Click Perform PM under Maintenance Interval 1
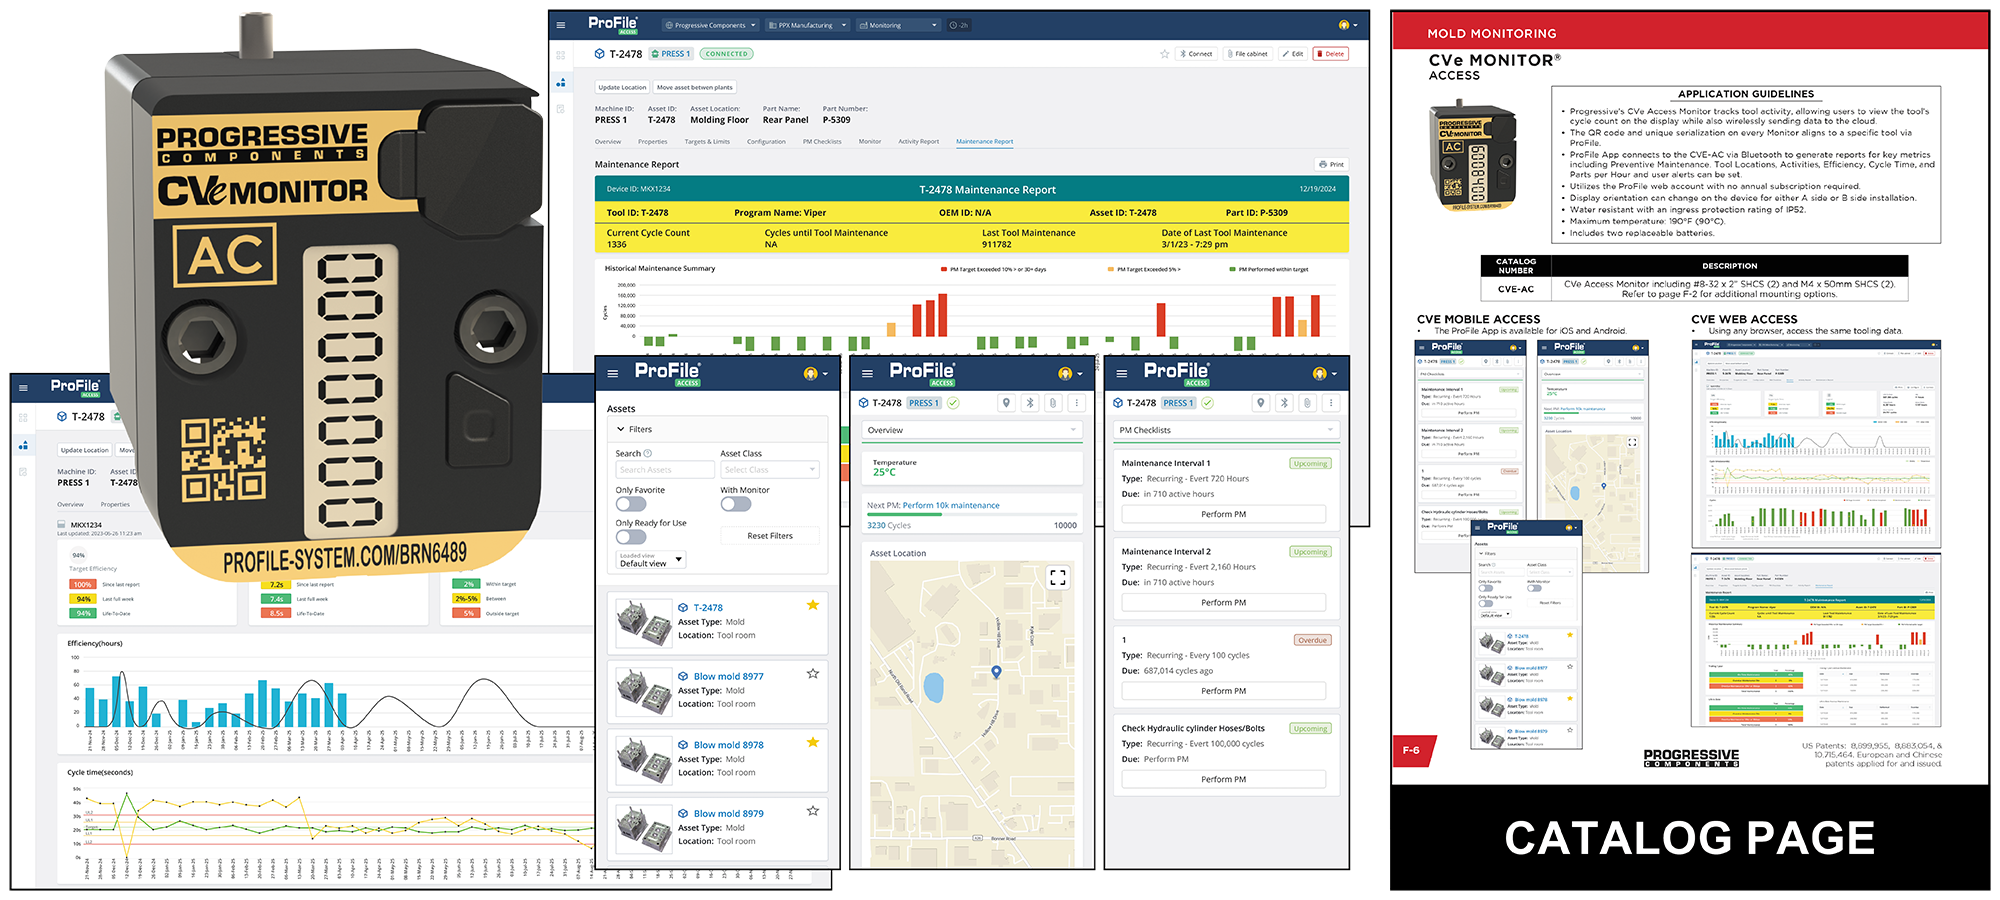 click(x=1224, y=514)
